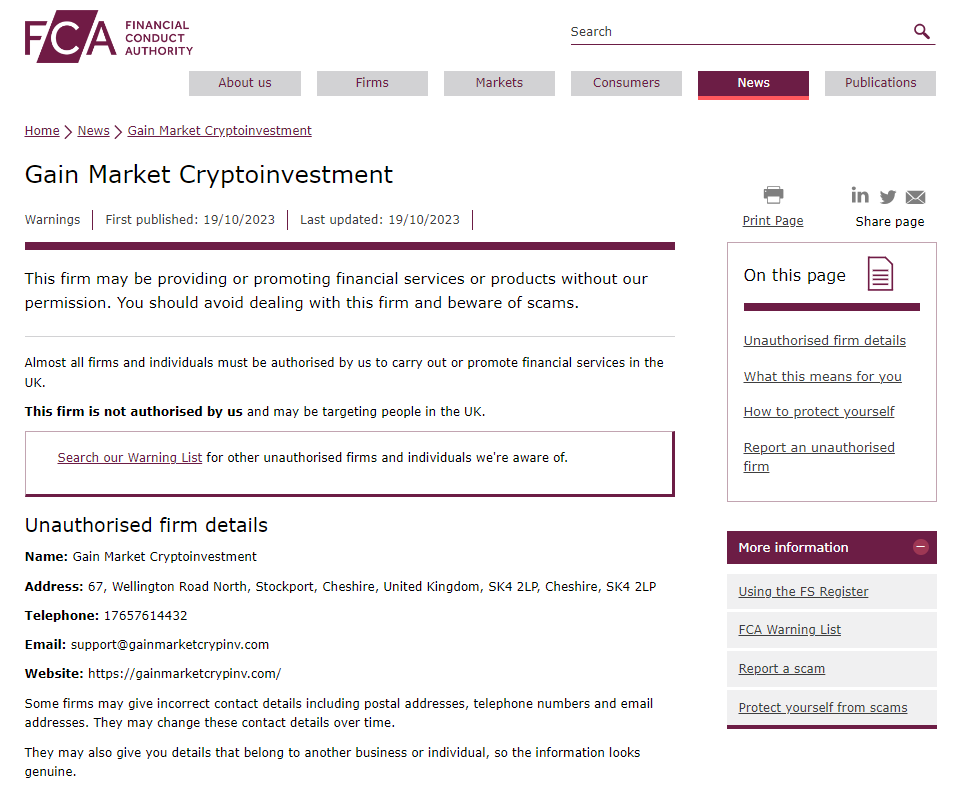The width and height of the screenshot is (957, 788).
Task: Open the Publications menu
Action: click(880, 83)
